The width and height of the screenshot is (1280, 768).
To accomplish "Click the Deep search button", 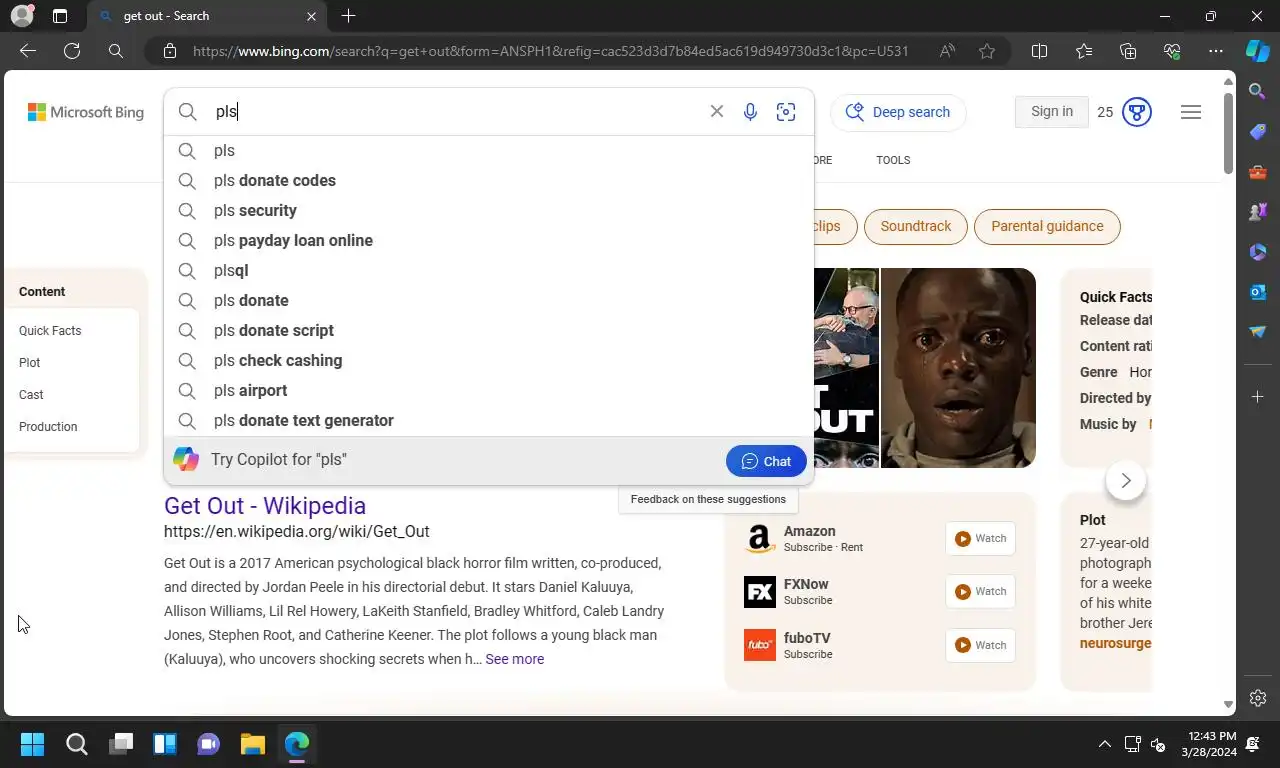I will coord(898,112).
